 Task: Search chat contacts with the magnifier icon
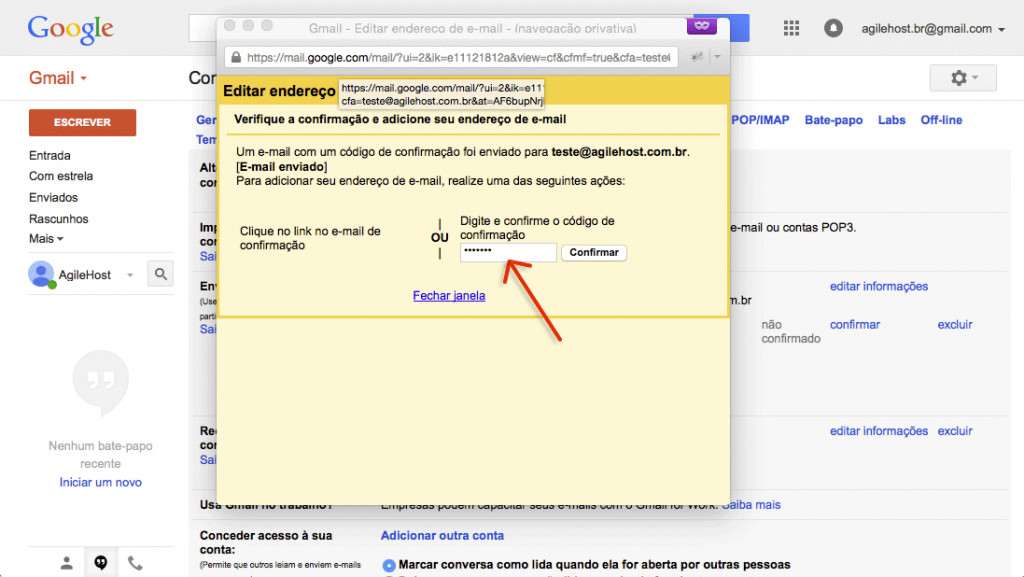[161, 274]
